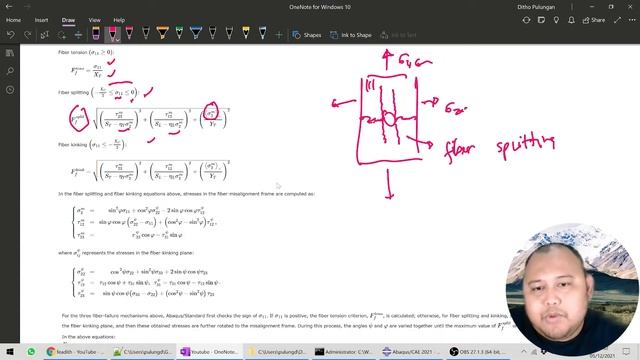Open the View tab
The width and height of the screenshot is (640, 360).
[94, 20]
